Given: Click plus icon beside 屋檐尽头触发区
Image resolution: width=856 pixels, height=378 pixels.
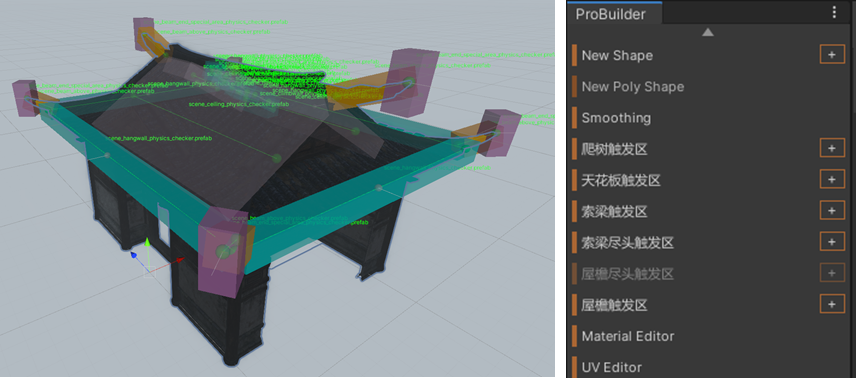Looking at the screenshot, I should [x=832, y=273].
